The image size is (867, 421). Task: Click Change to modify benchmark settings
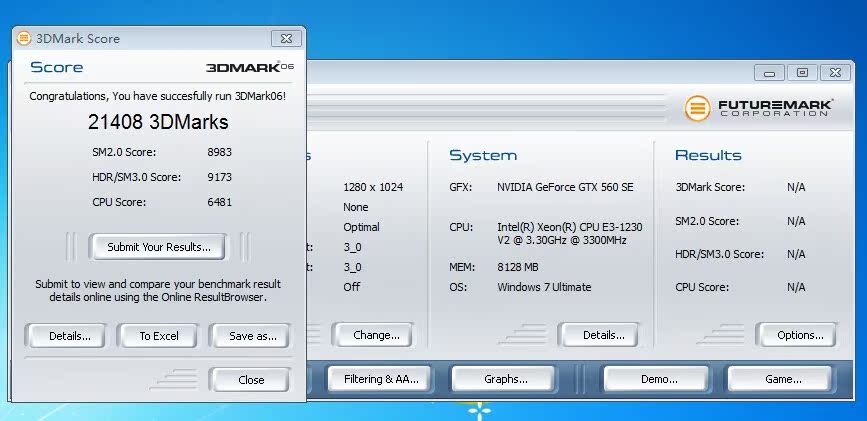tap(376, 335)
